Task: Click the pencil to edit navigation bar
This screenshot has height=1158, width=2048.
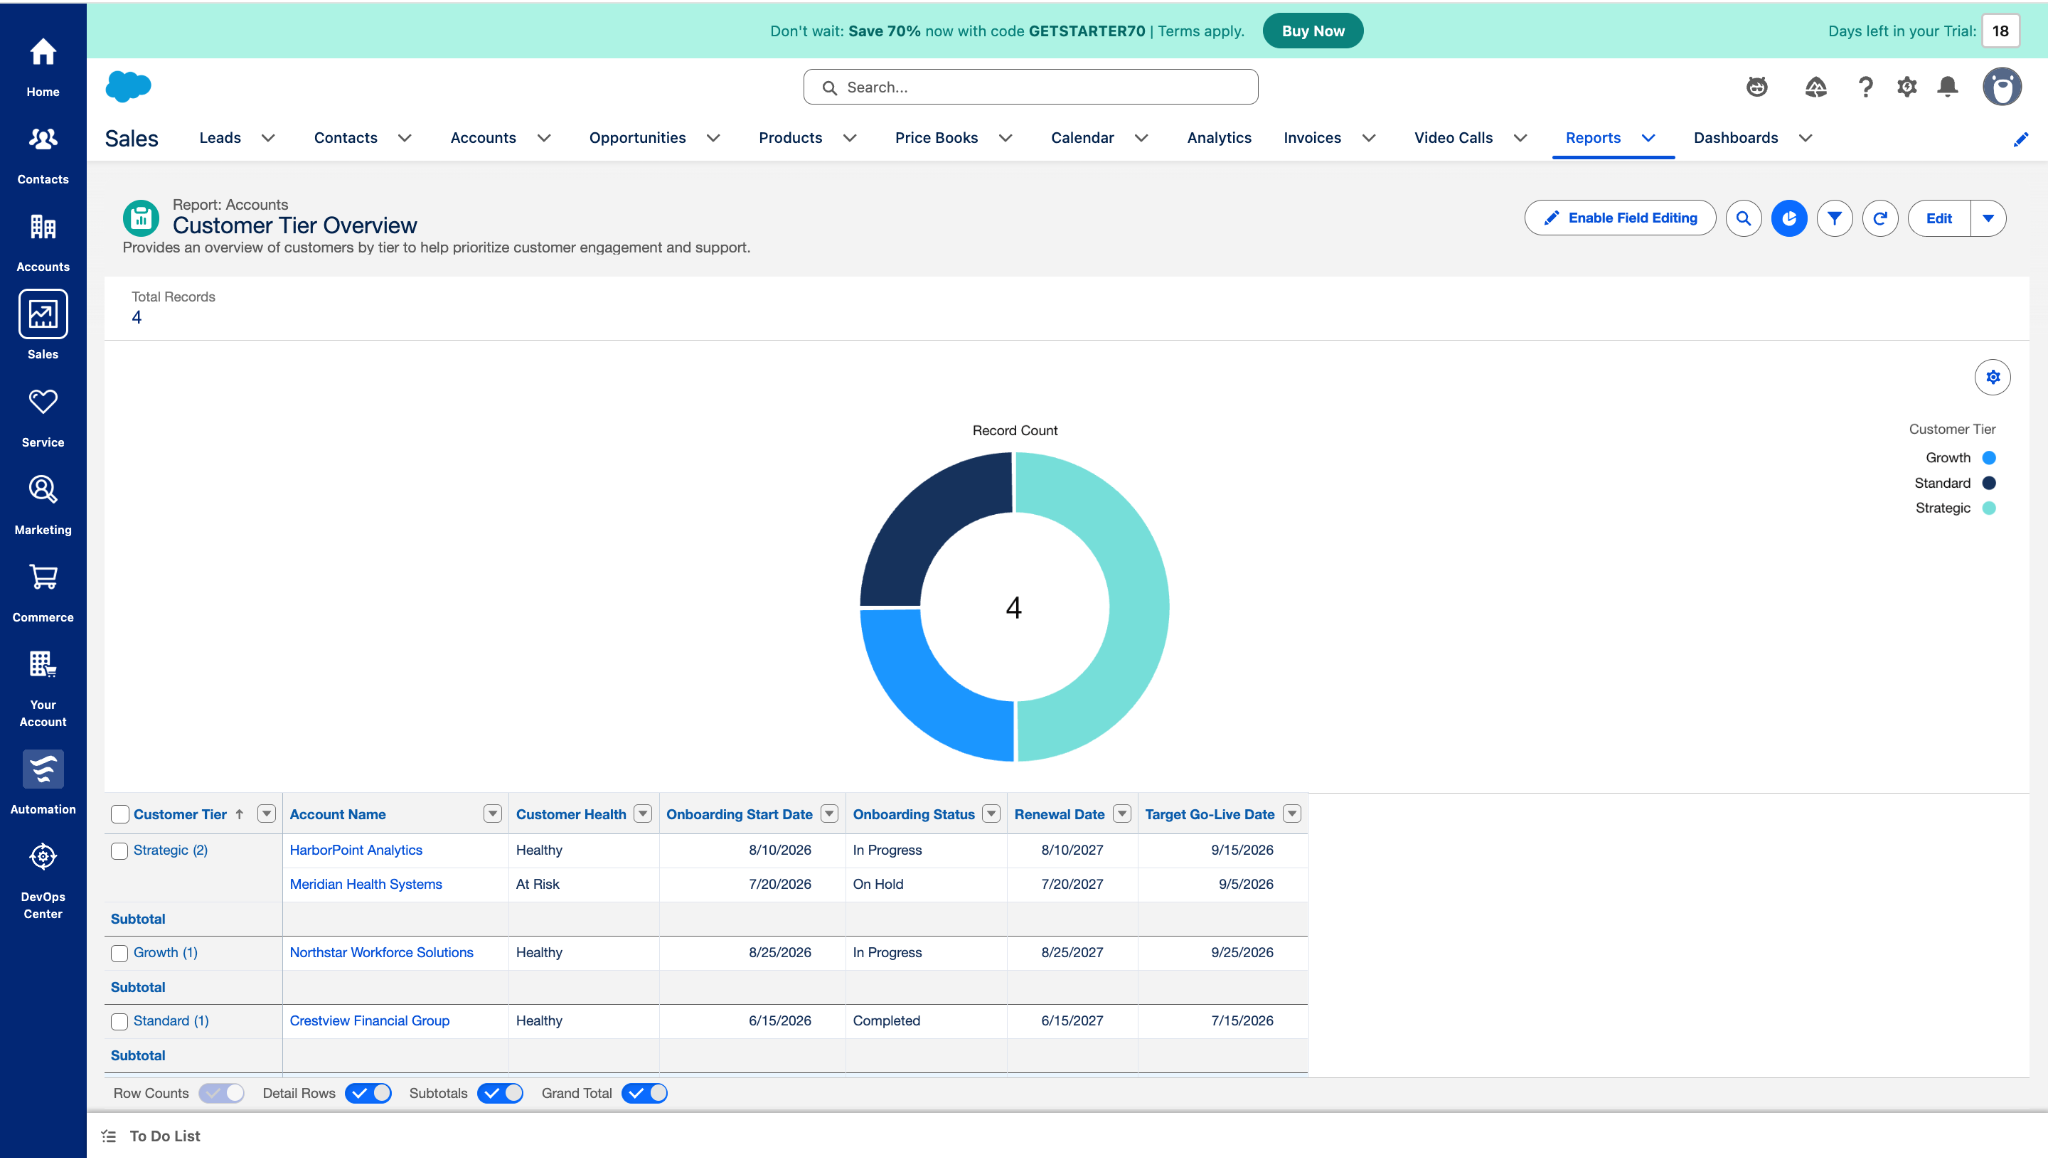Action: click(2021, 139)
